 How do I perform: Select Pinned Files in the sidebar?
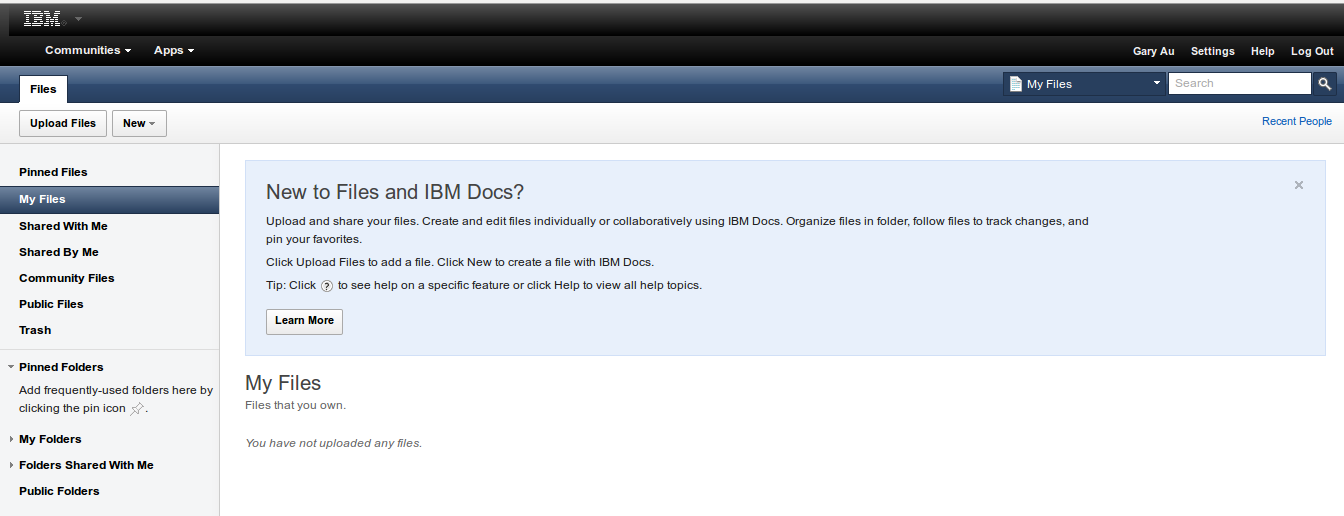[53, 172]
